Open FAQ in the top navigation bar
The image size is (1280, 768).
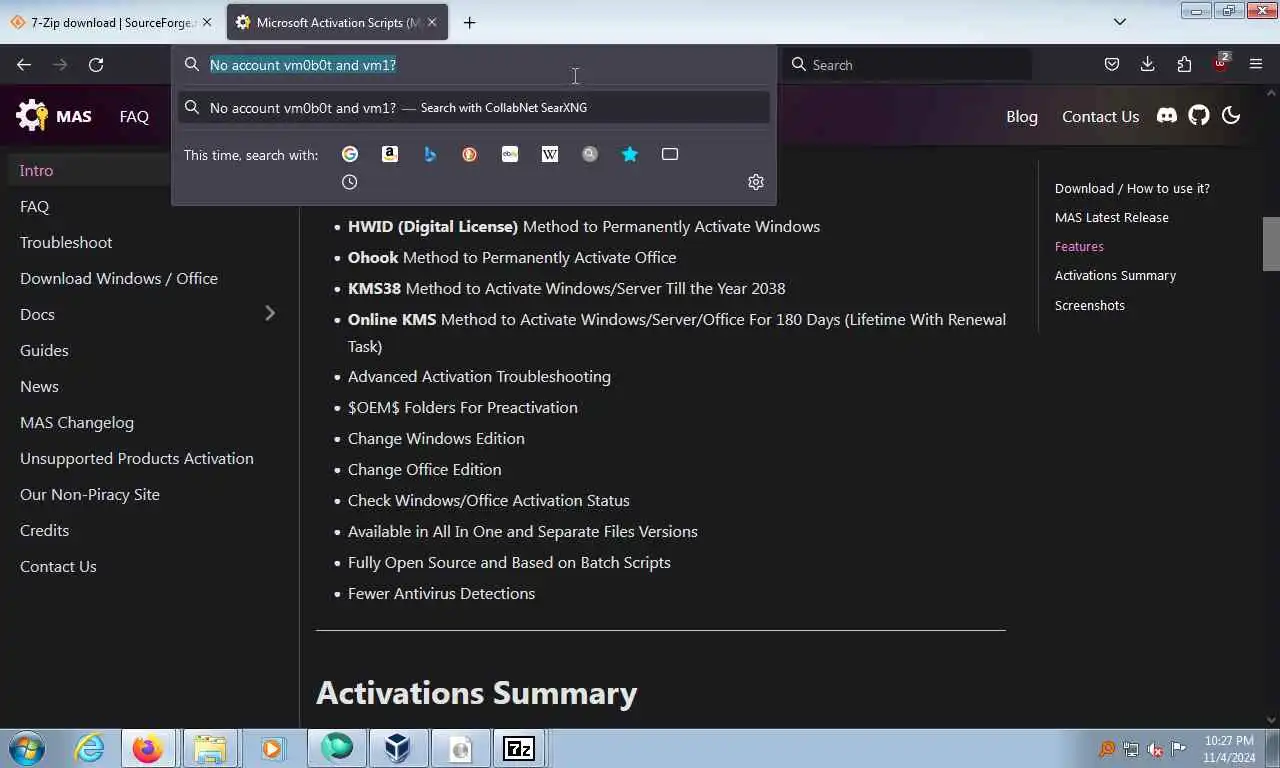click(x=134, y=116)
